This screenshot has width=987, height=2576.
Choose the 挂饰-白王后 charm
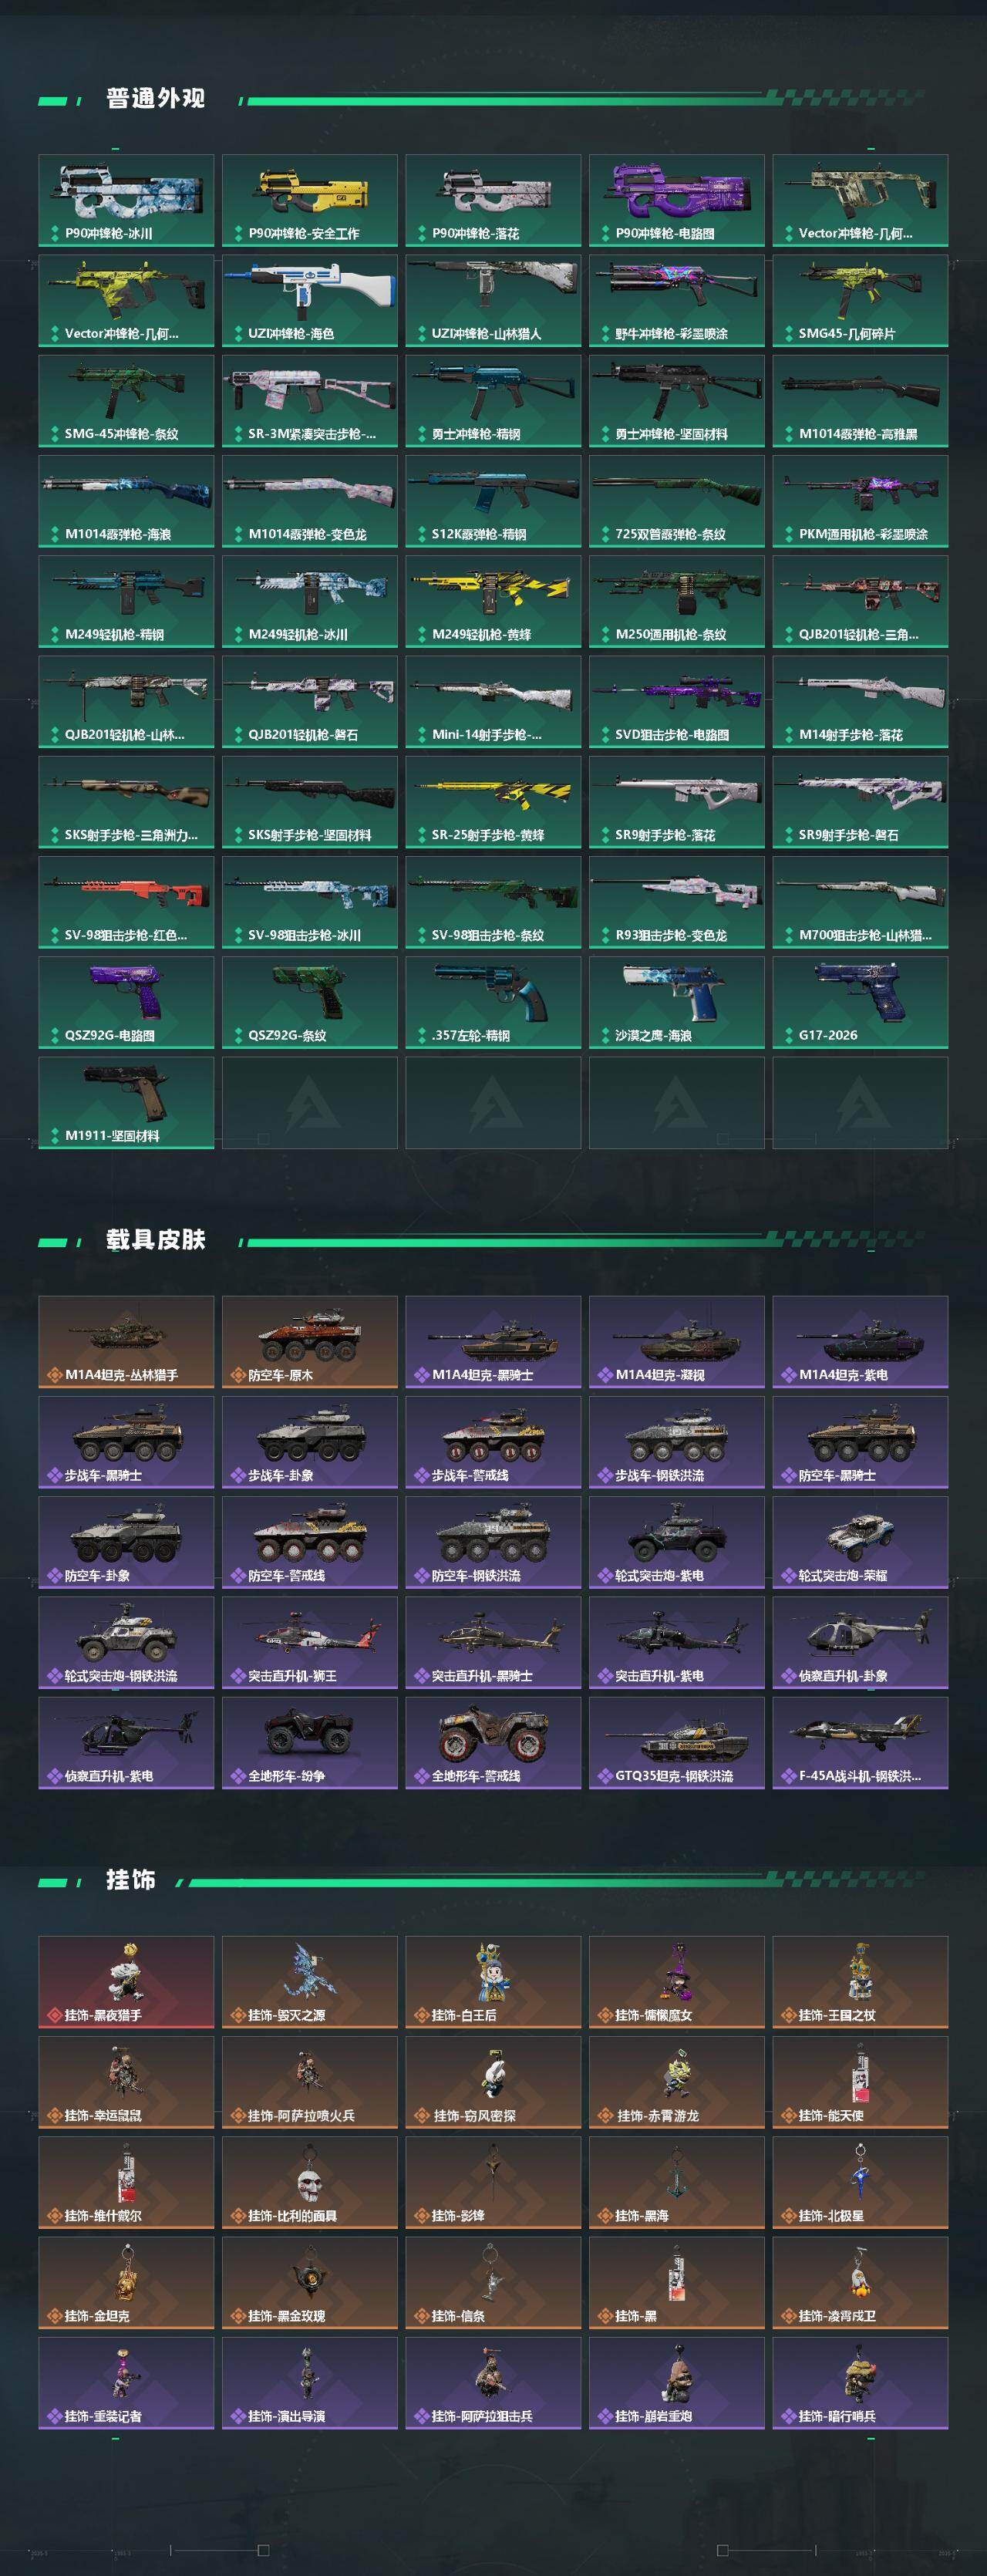click(x=493, y=1982)
